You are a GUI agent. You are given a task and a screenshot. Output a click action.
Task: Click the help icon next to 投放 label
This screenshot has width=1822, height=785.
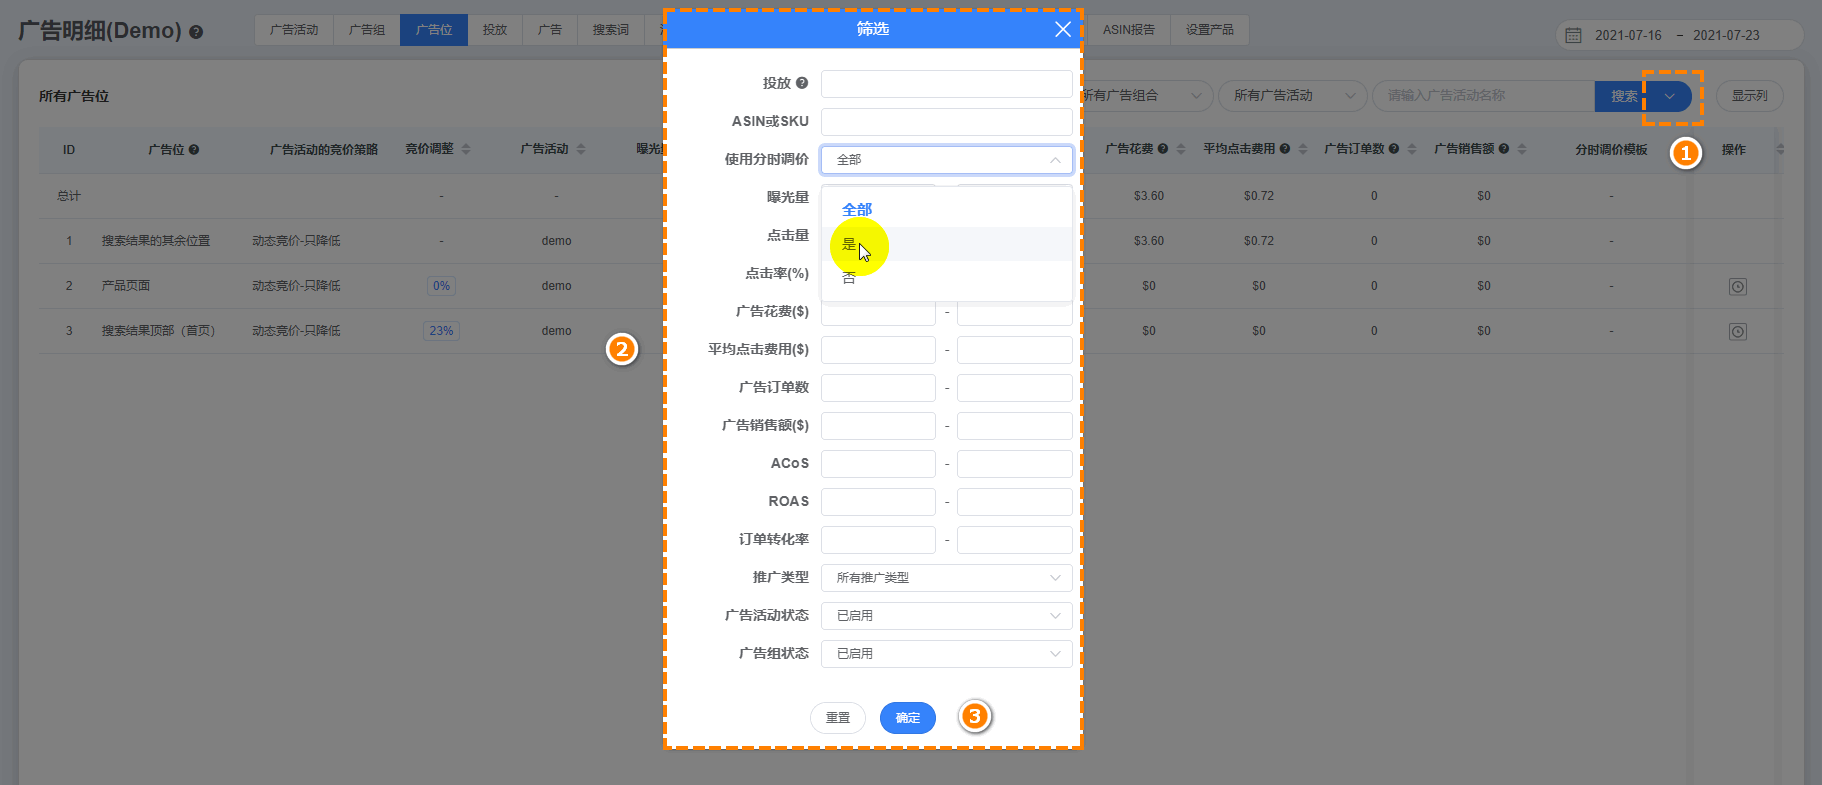click(x=801, y=83)
